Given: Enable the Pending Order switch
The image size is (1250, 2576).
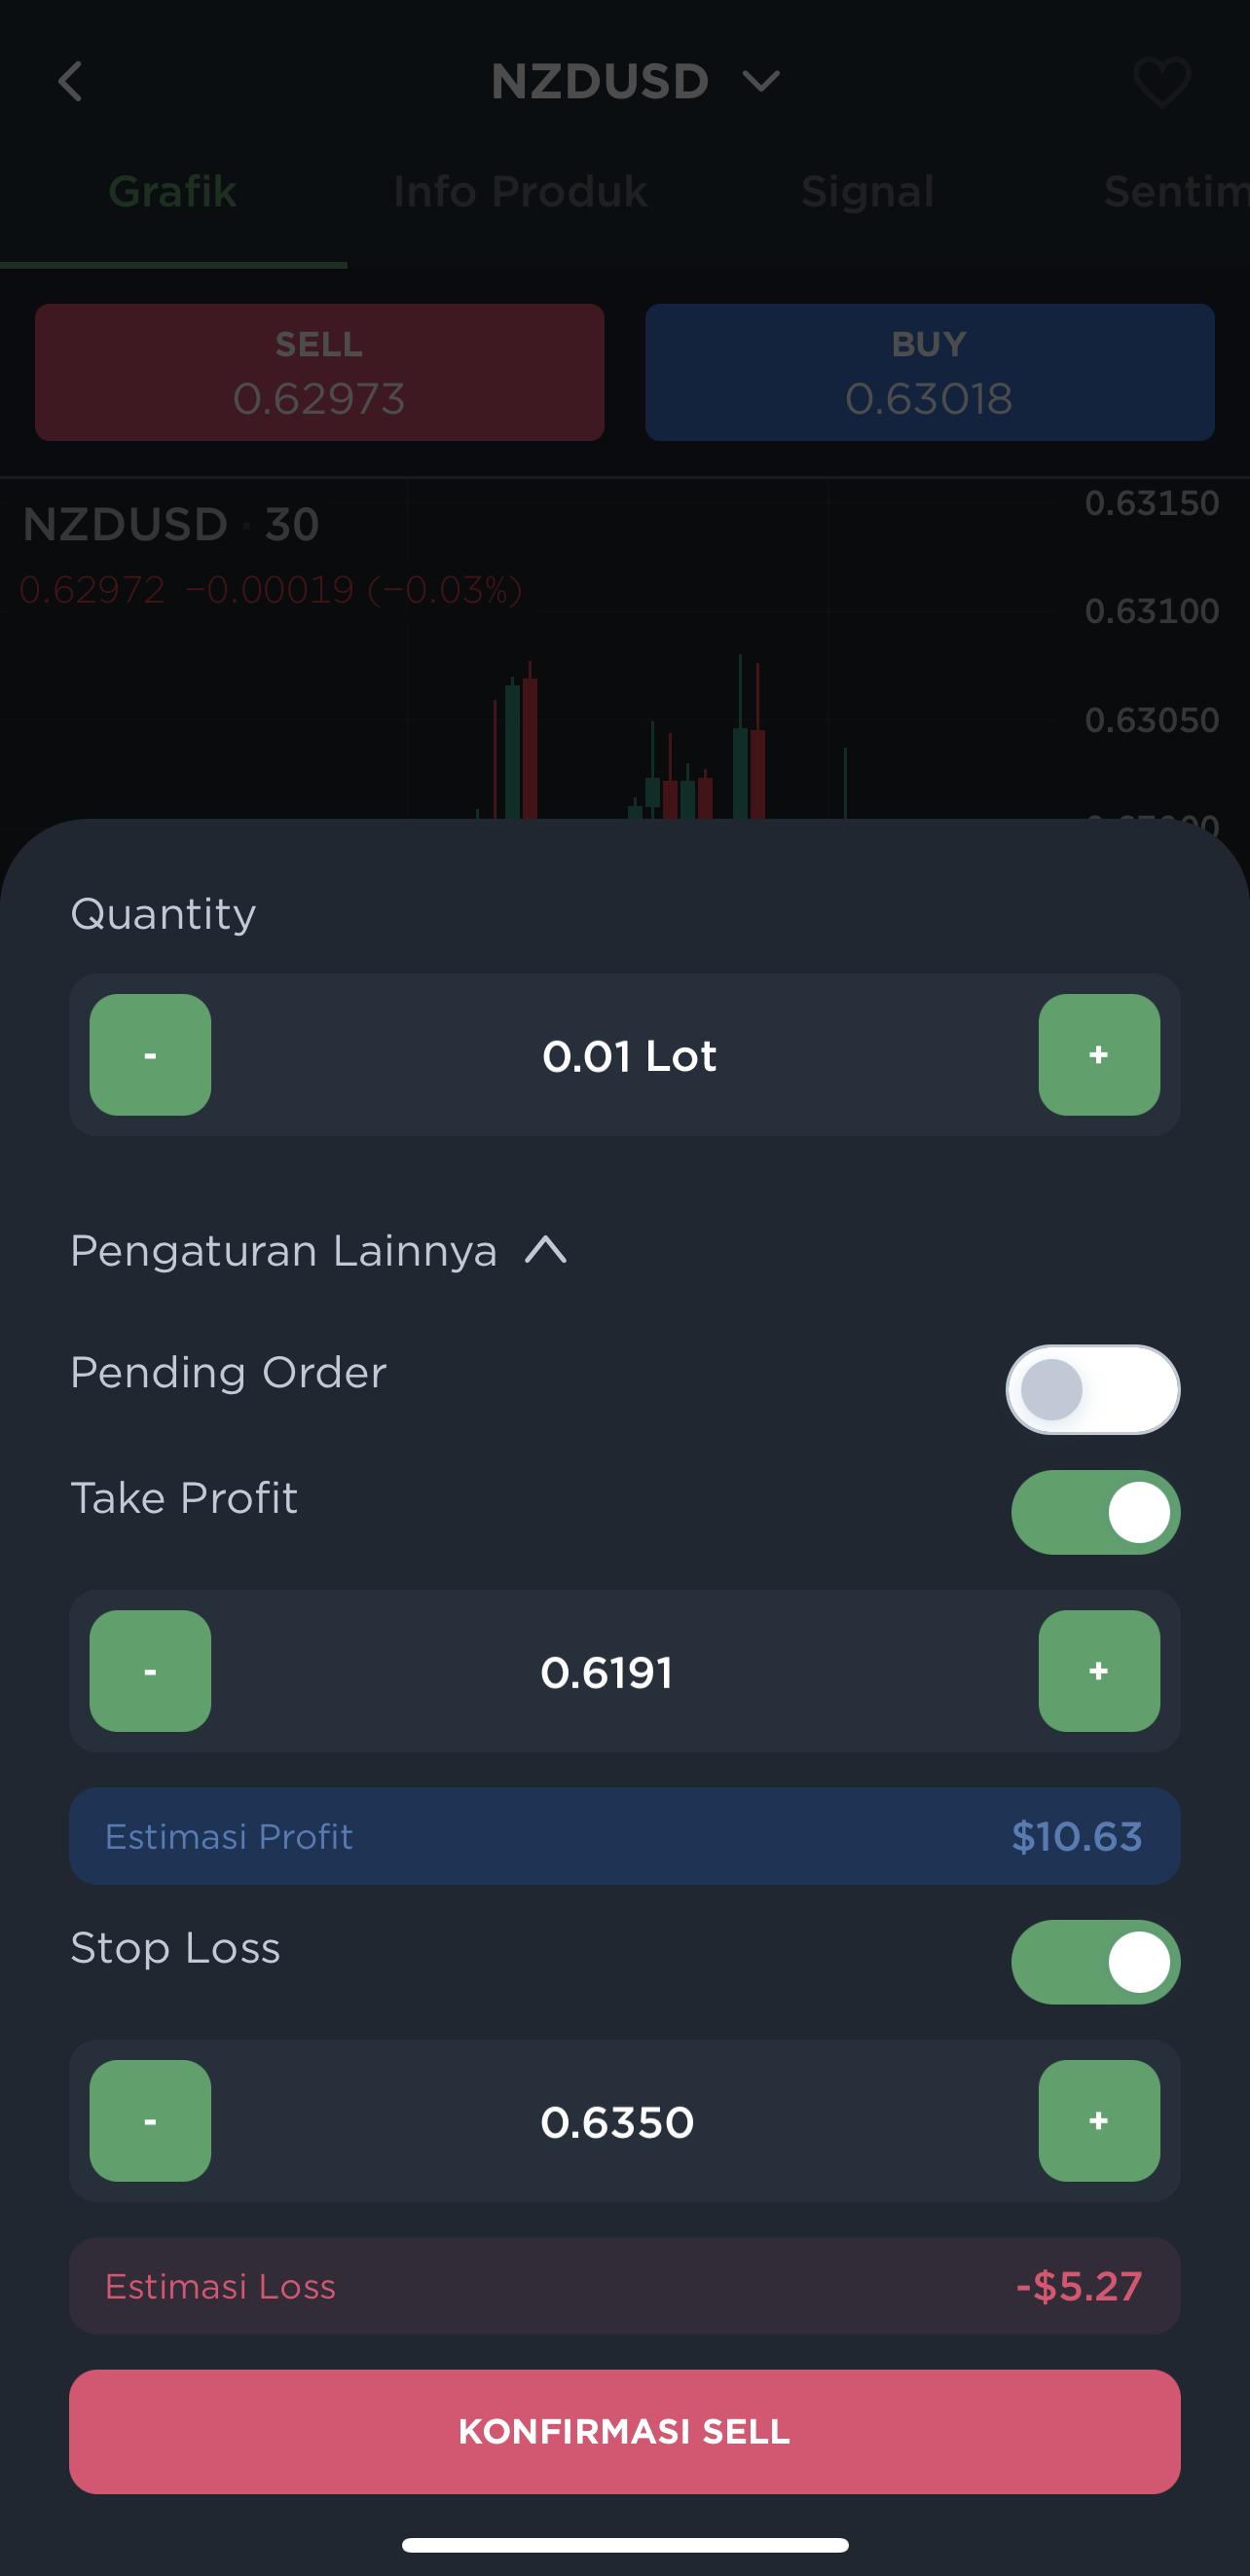Looking at the screenshot, I should tap(1093, 1389).
